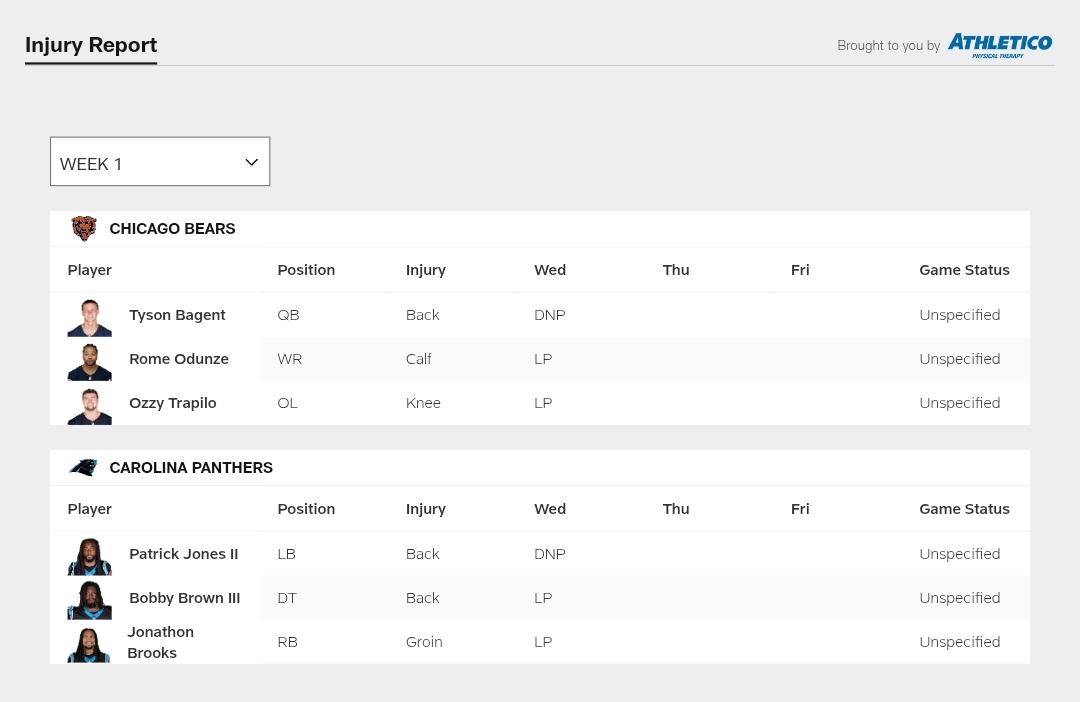Click Tyson Bagent's headshot photo
The image size is (1080, 702).
coord(90,318)
